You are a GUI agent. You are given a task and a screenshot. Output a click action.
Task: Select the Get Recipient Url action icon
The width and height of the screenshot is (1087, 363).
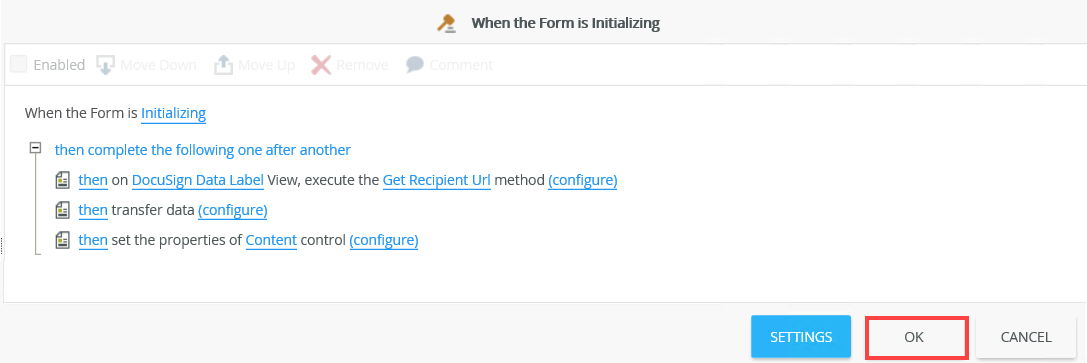(63, 181)
